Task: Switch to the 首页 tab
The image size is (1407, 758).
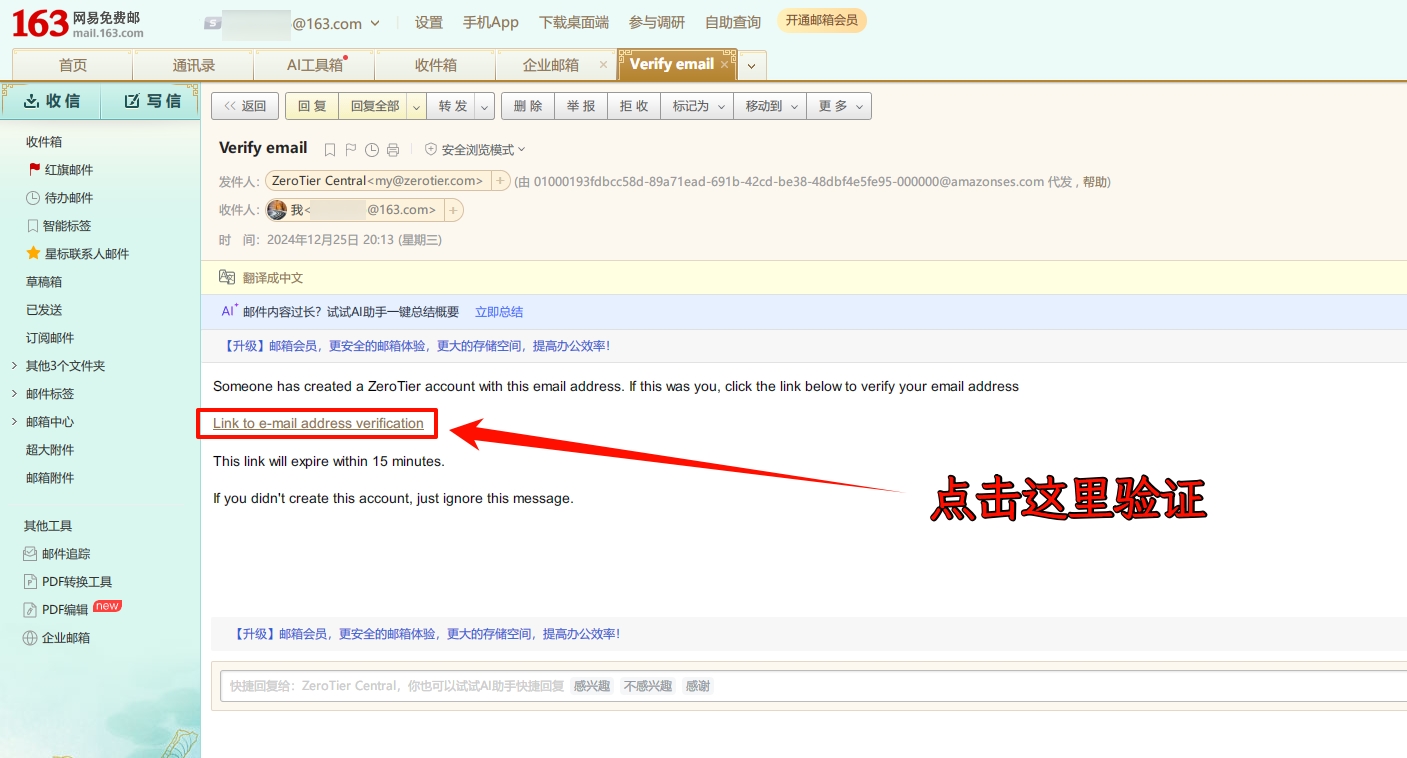Action: tap(73, 65)
